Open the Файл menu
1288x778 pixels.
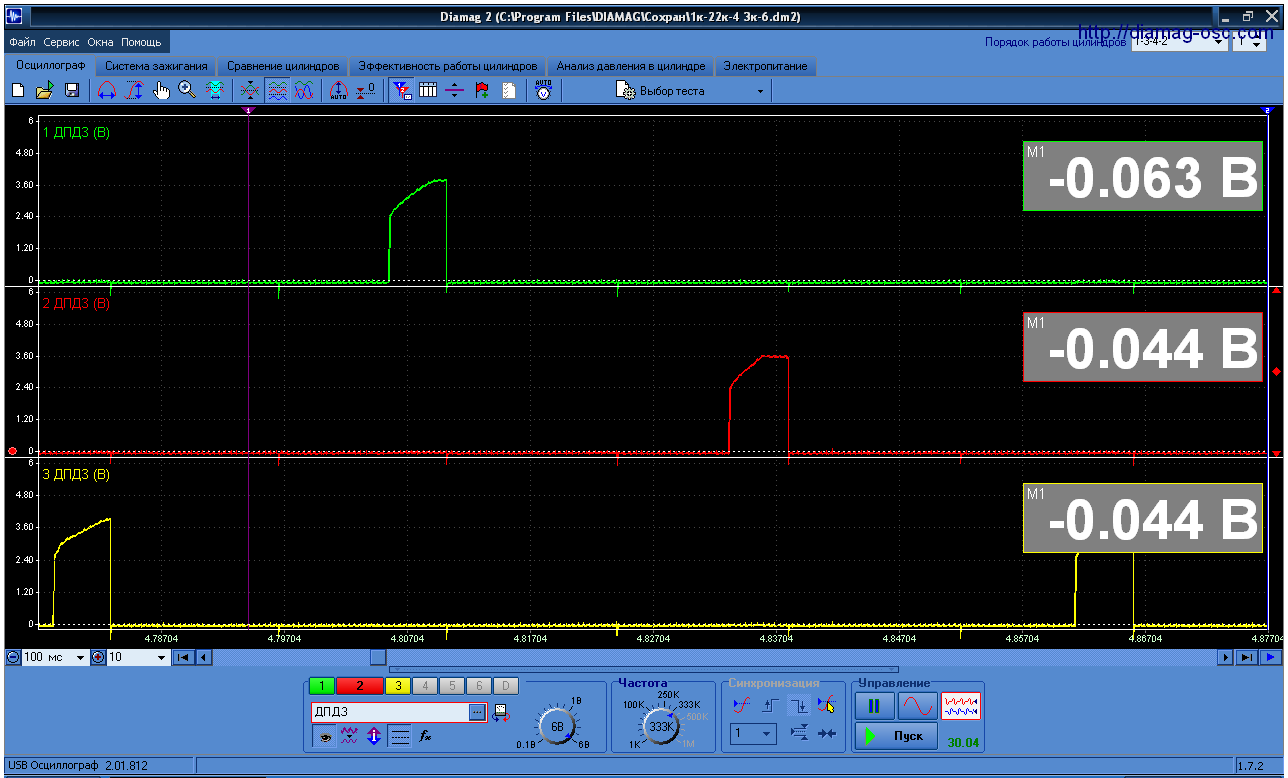point(22,43)
